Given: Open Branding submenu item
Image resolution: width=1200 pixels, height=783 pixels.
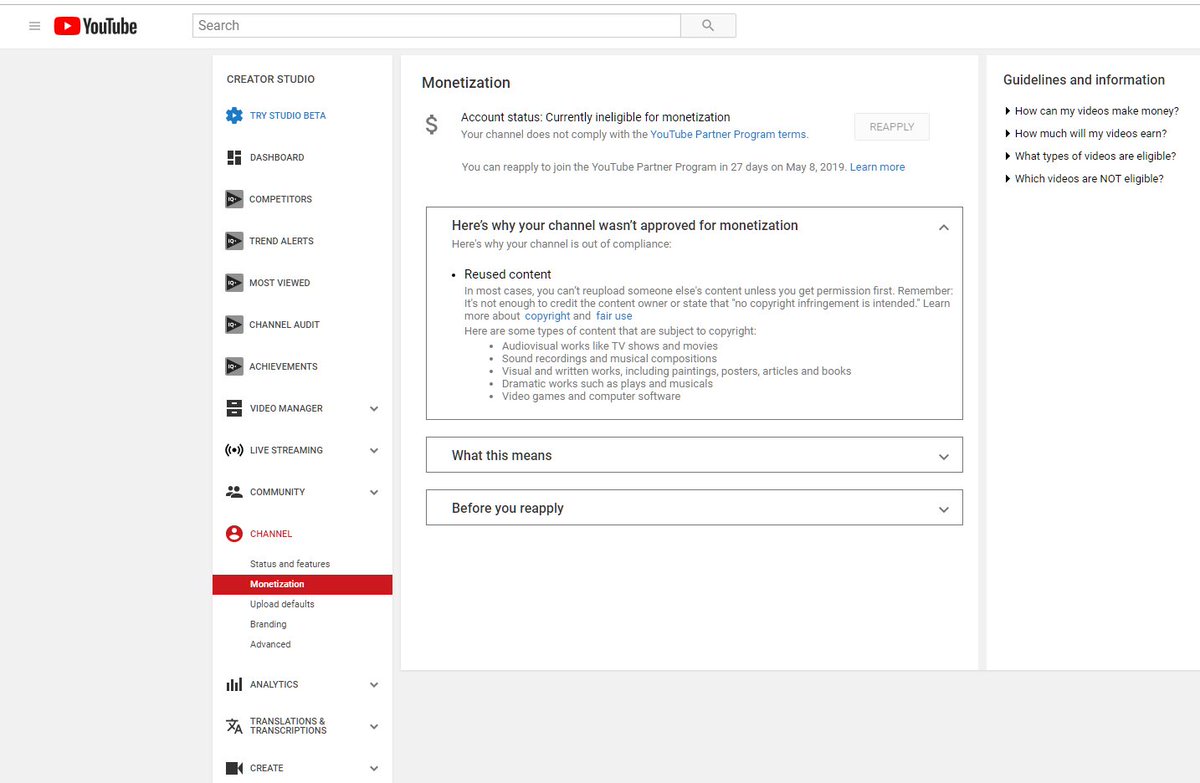Looking at the screenshot, I should click(x=268, y=625).
